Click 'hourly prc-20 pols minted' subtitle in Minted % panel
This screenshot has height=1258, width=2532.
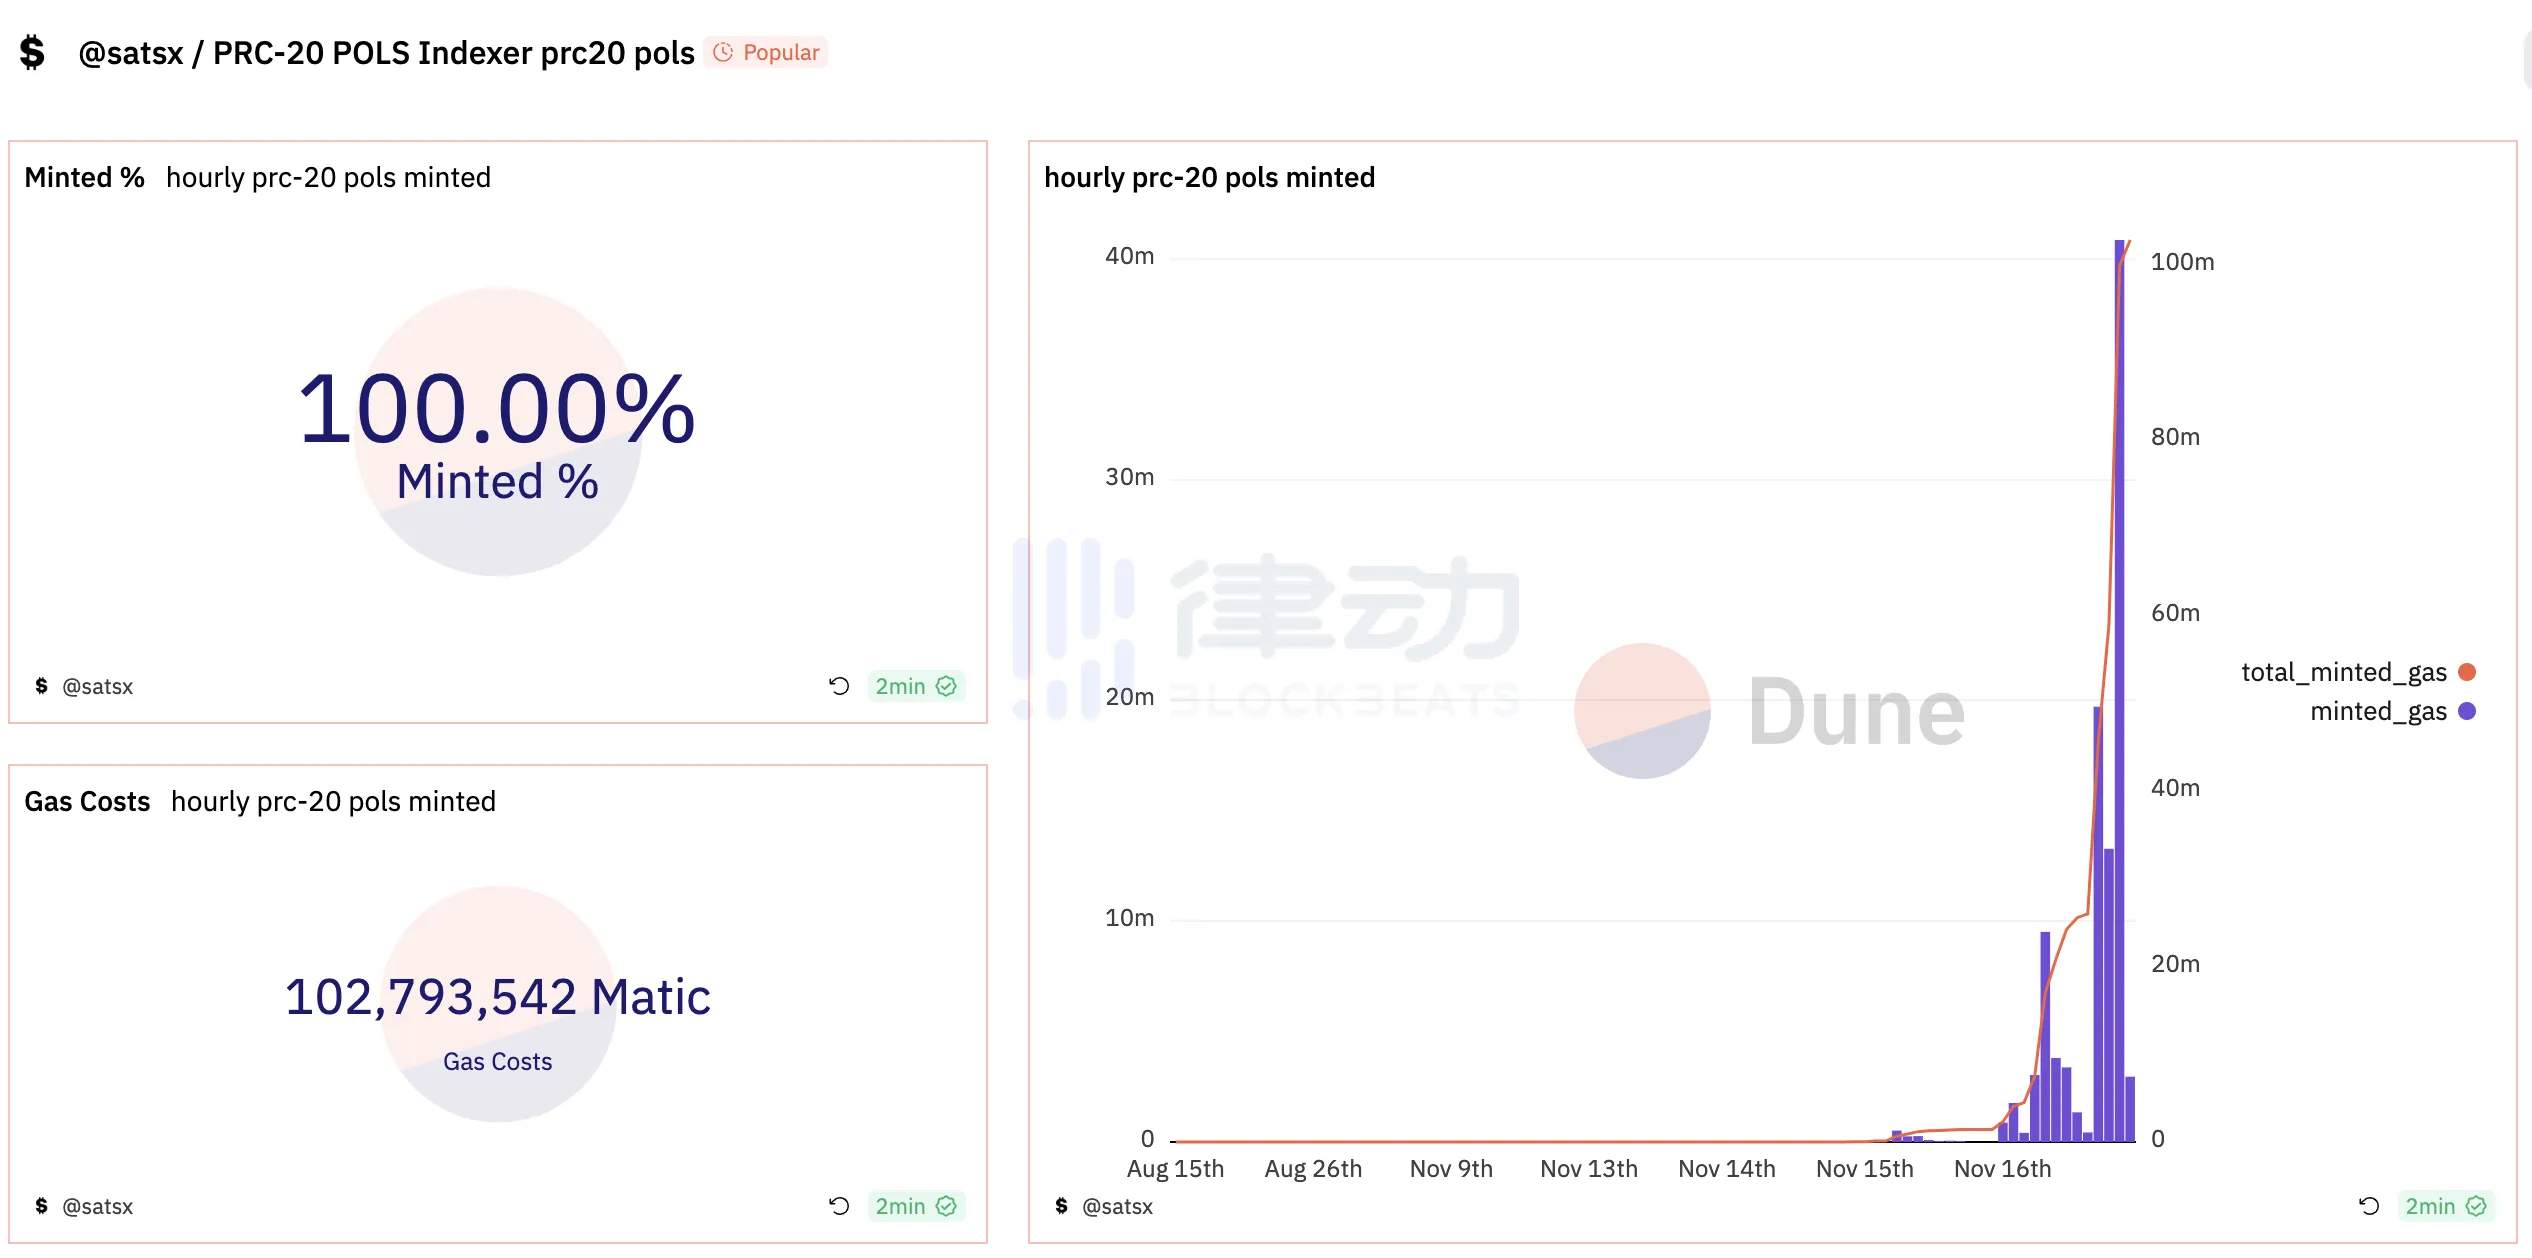pos(328,177)
